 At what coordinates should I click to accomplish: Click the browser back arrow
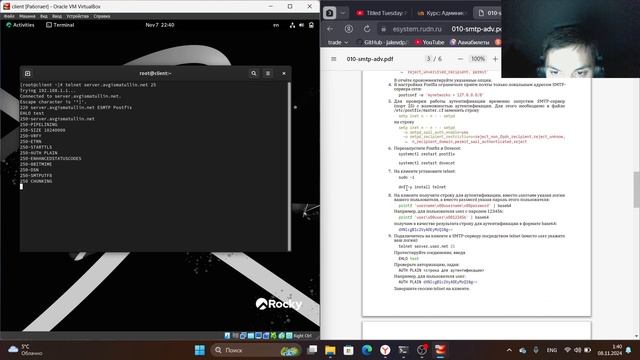[x=330, y=29]
